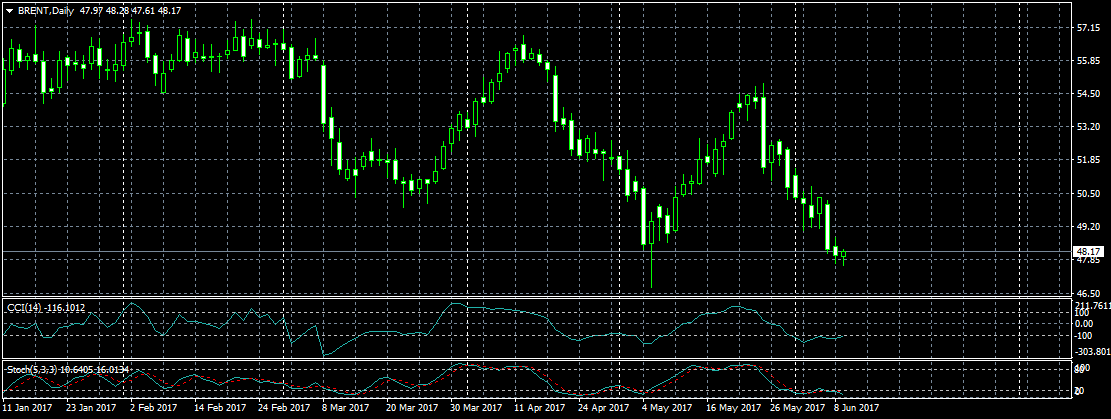Click the horizontal current price line

tap(500, 251)
